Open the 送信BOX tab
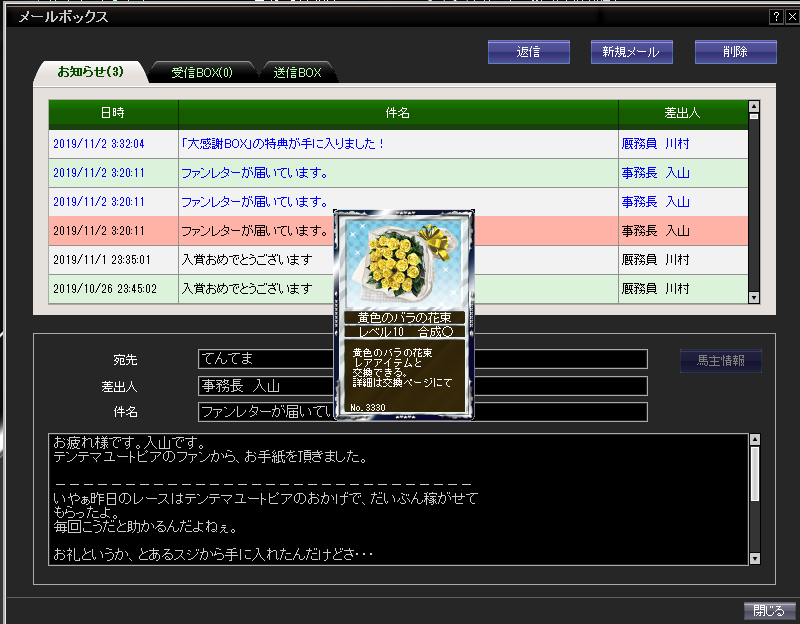This screenshot has height=624, width=800. point(297,72)
